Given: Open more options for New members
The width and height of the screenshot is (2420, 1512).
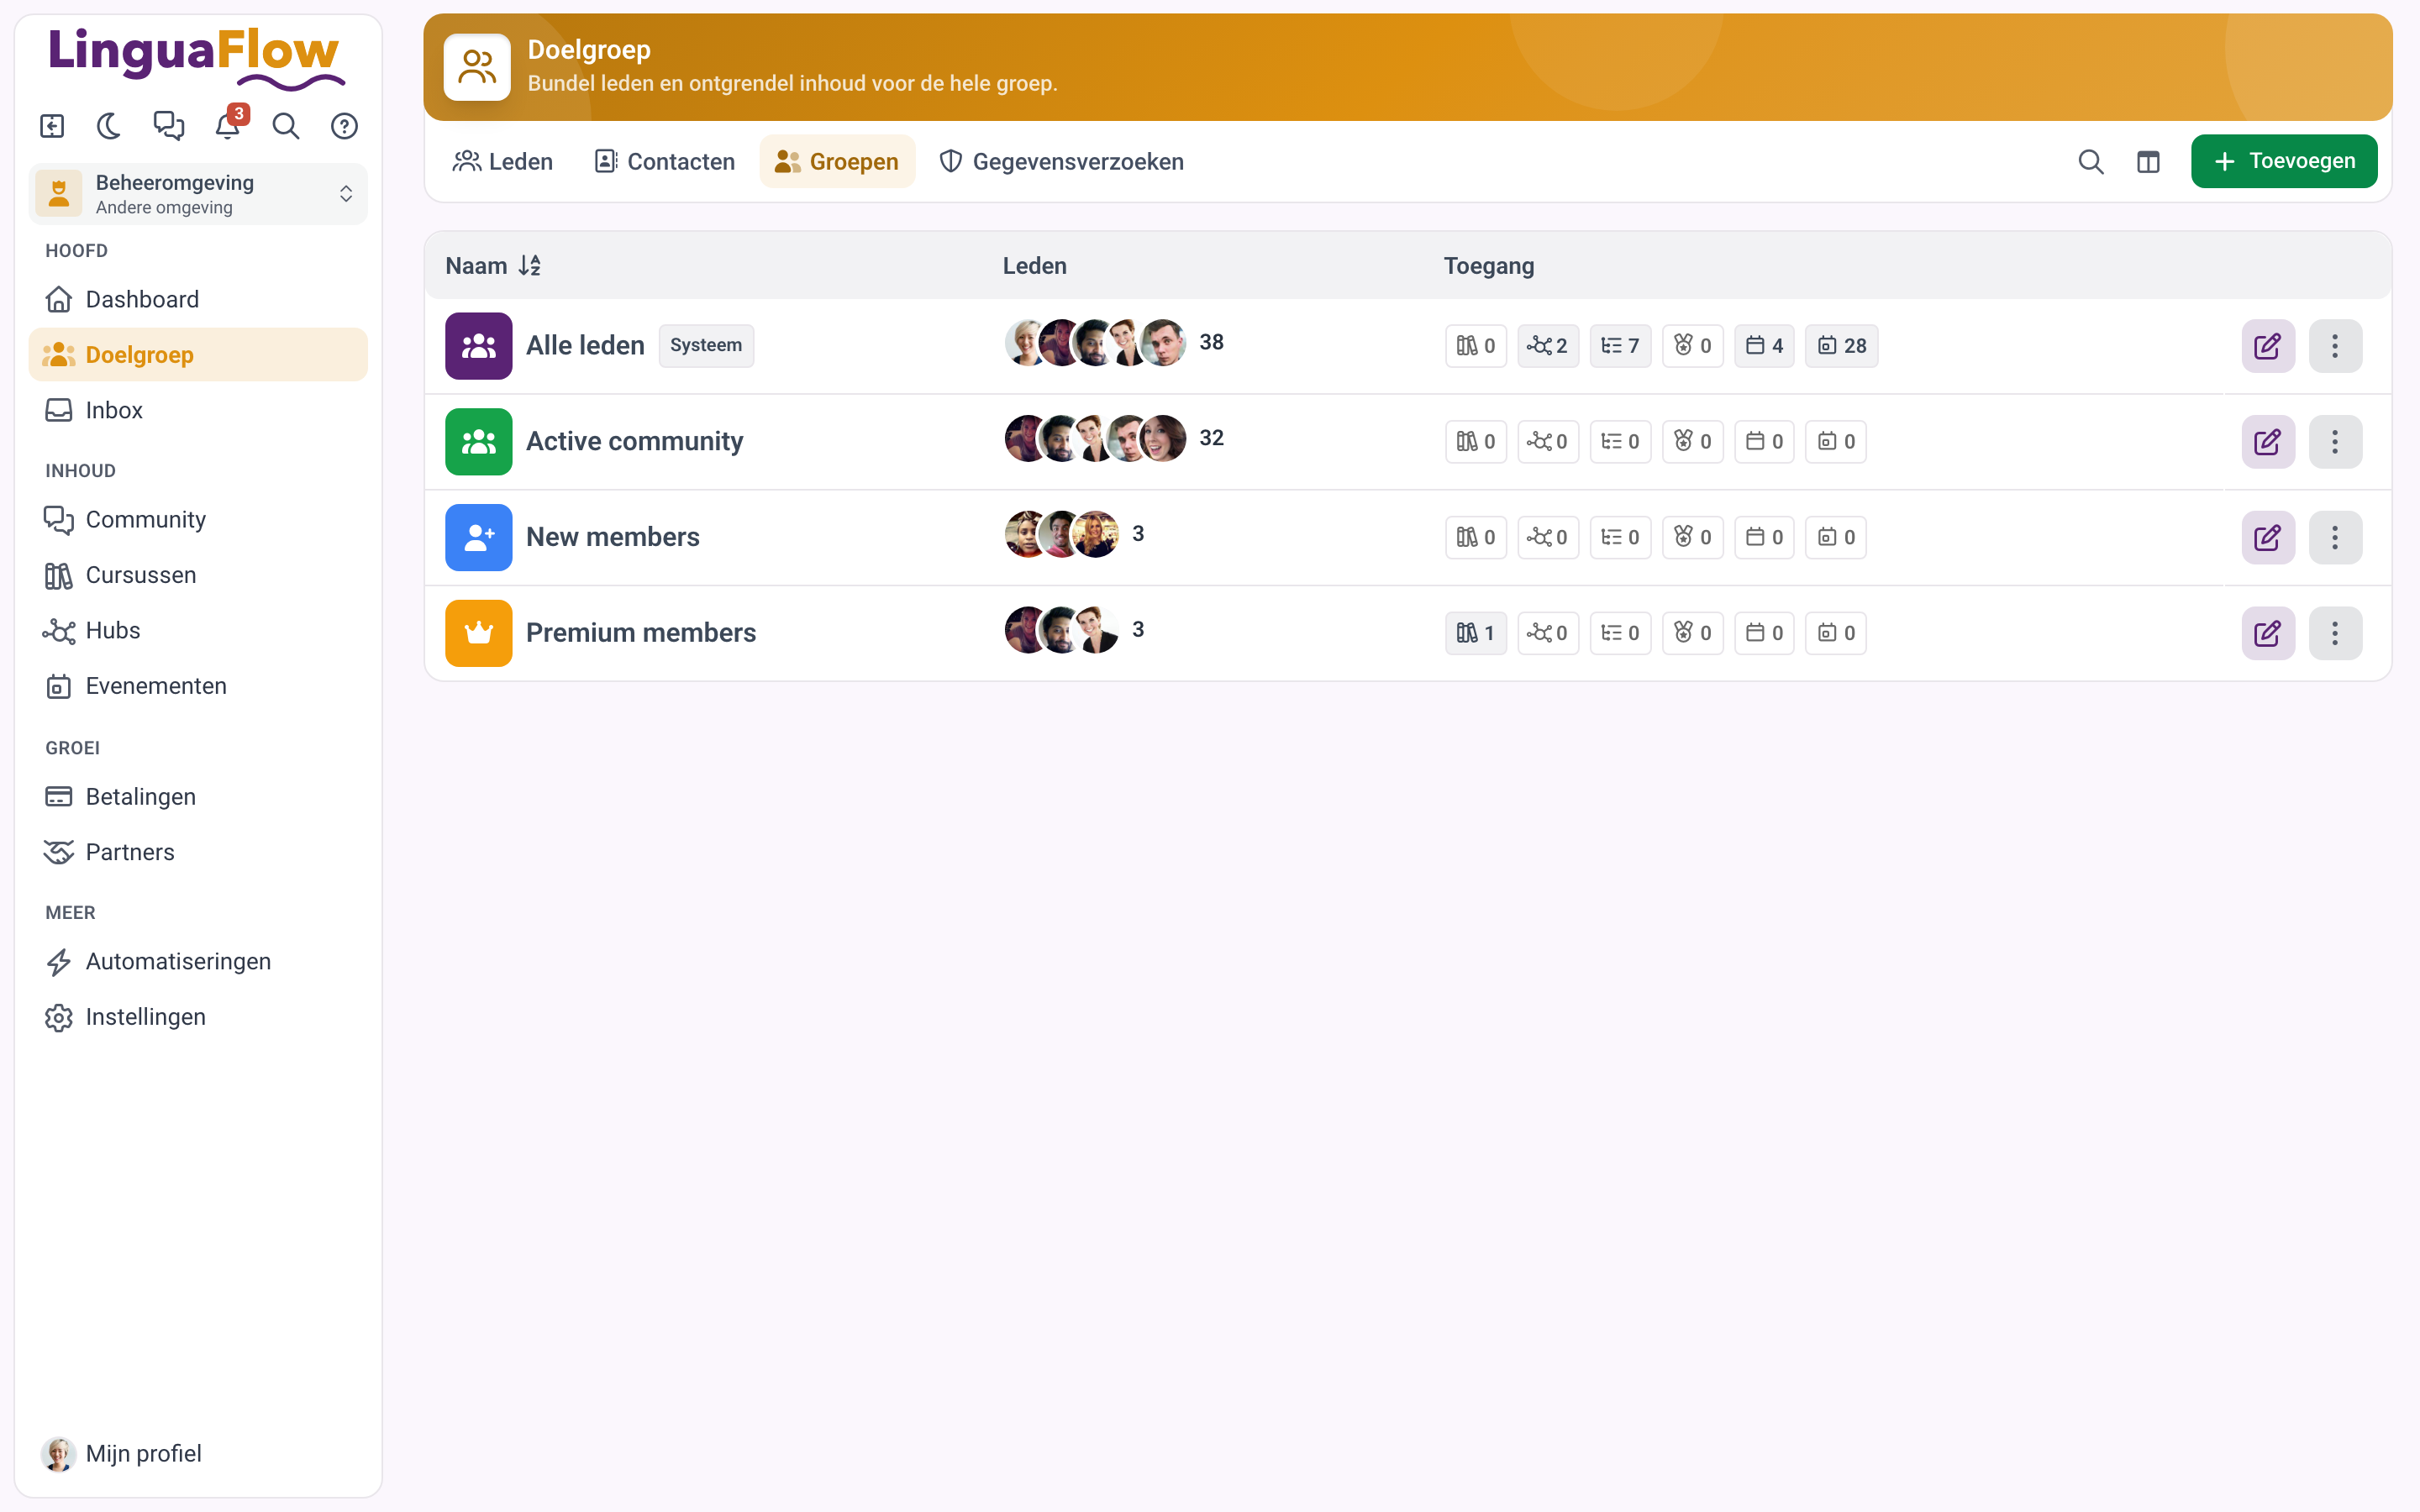Looking at the screenshot, I should pyautogui.click(x=2335, y=537).
